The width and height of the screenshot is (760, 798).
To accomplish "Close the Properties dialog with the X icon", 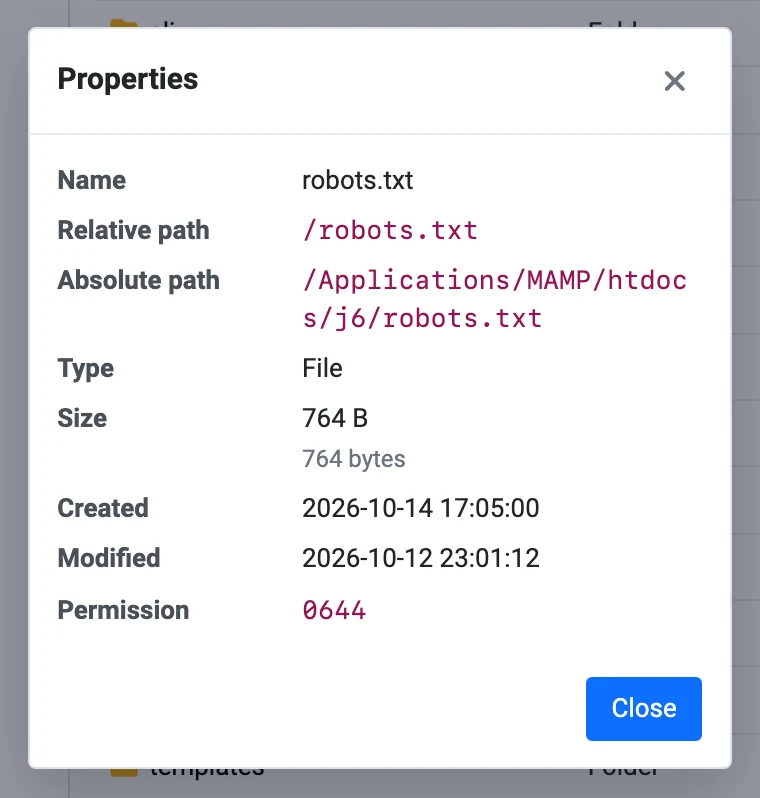I will click(x=674, y=81).
